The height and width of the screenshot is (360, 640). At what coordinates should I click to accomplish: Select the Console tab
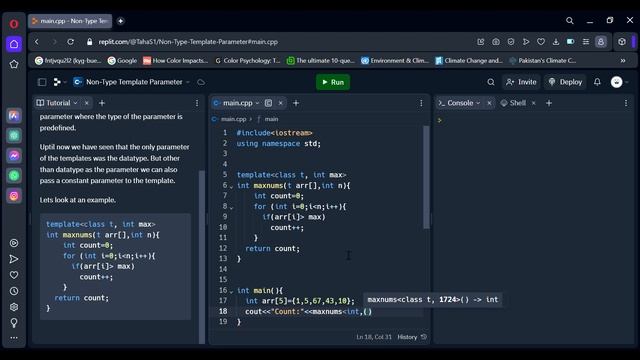click(460, 103)
